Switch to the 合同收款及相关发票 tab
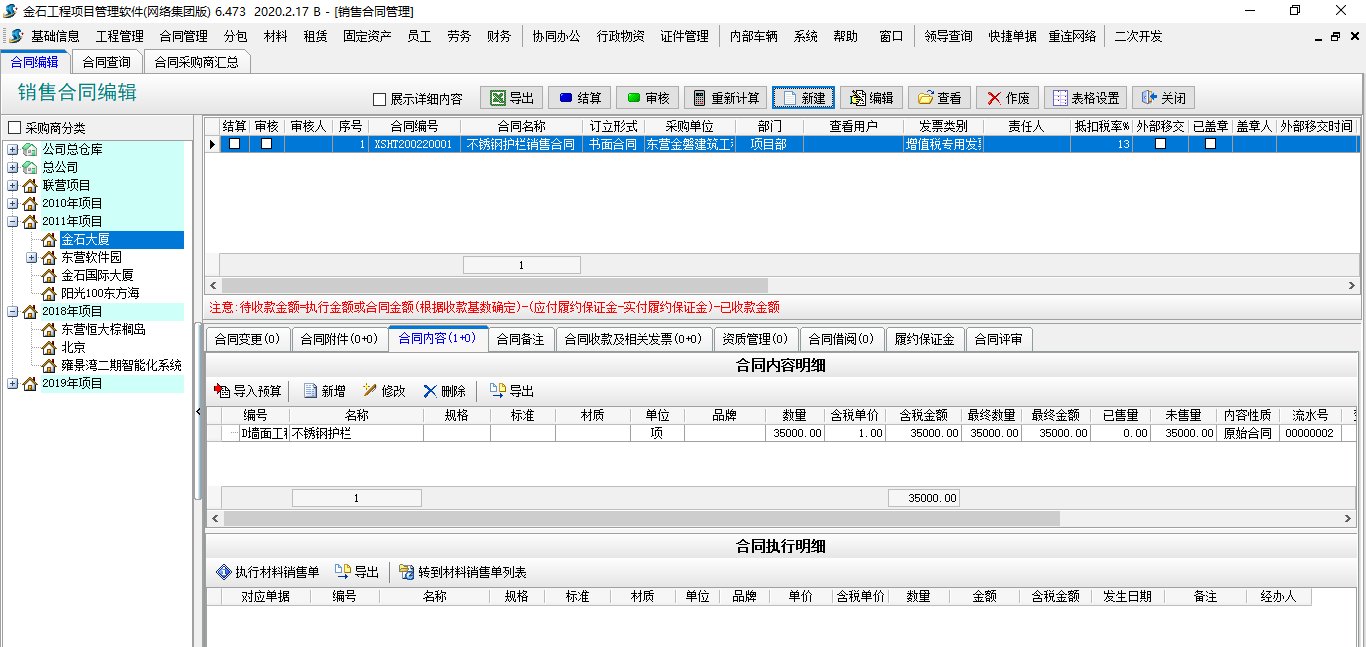The height and width of the screenshot is (647, 1366). pos(633,339)
